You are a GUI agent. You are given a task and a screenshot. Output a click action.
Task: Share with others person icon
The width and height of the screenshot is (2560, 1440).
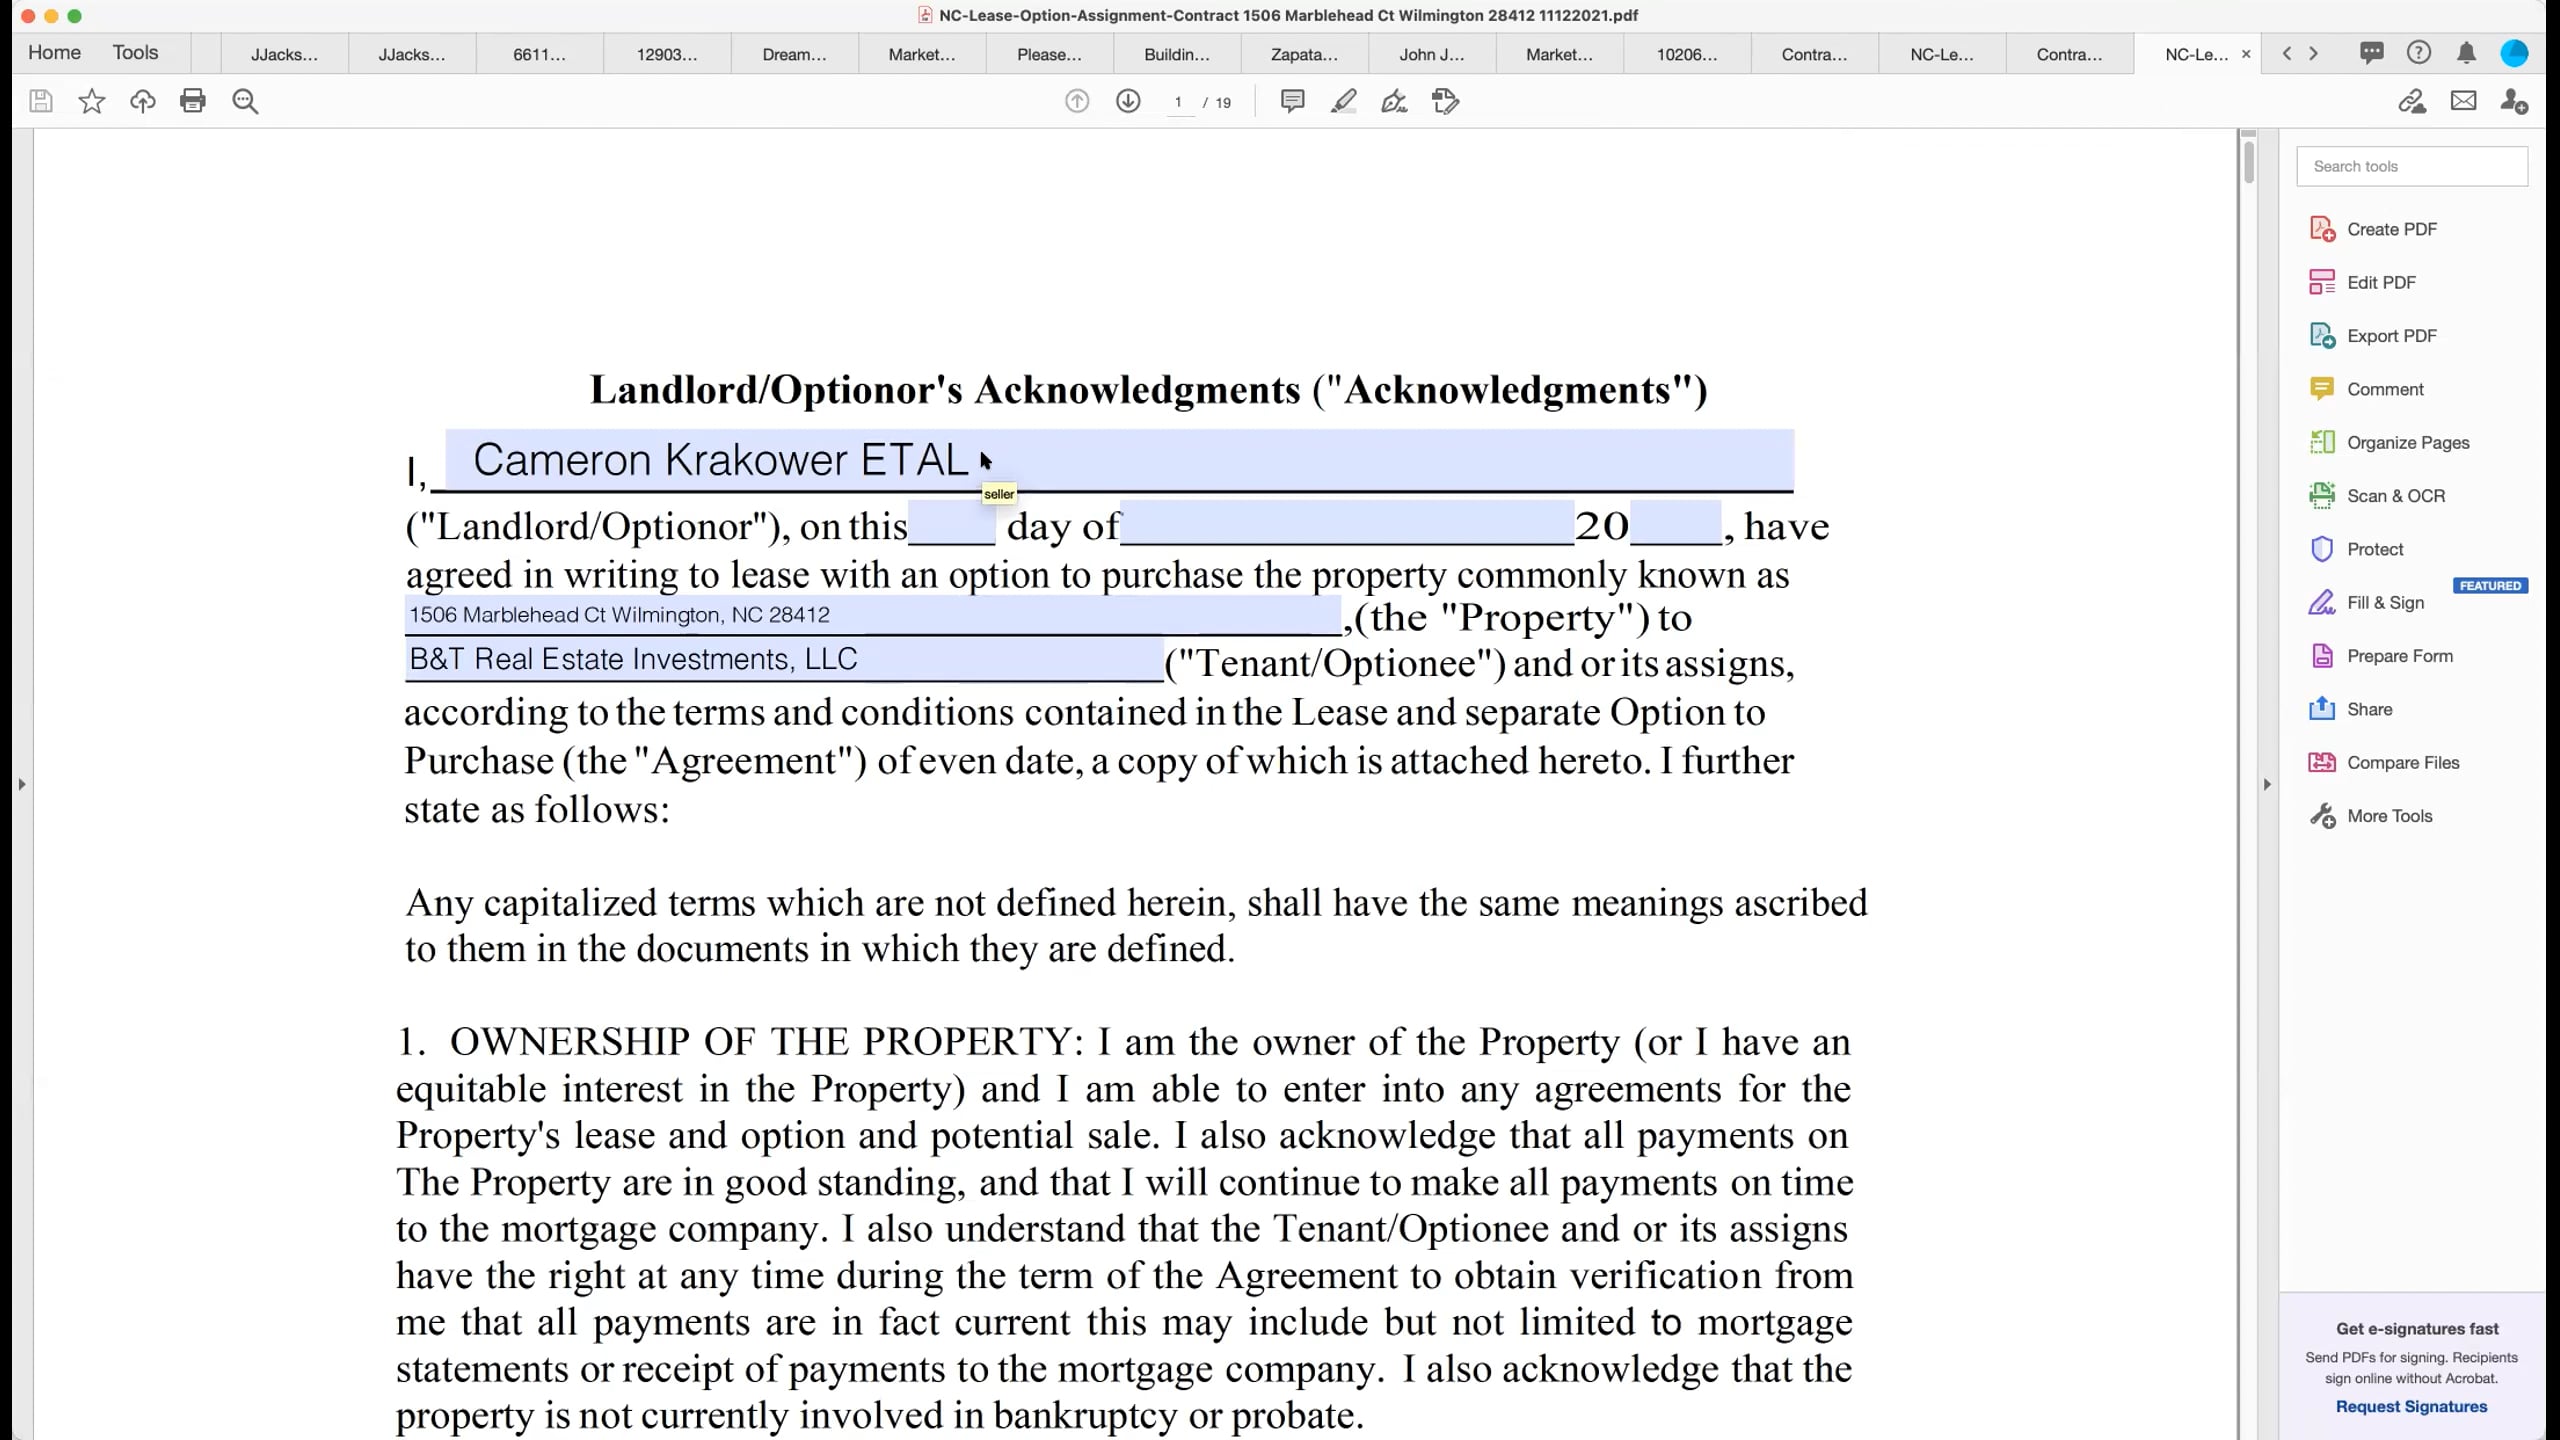pyautogui.click(x=2514, y=101)
